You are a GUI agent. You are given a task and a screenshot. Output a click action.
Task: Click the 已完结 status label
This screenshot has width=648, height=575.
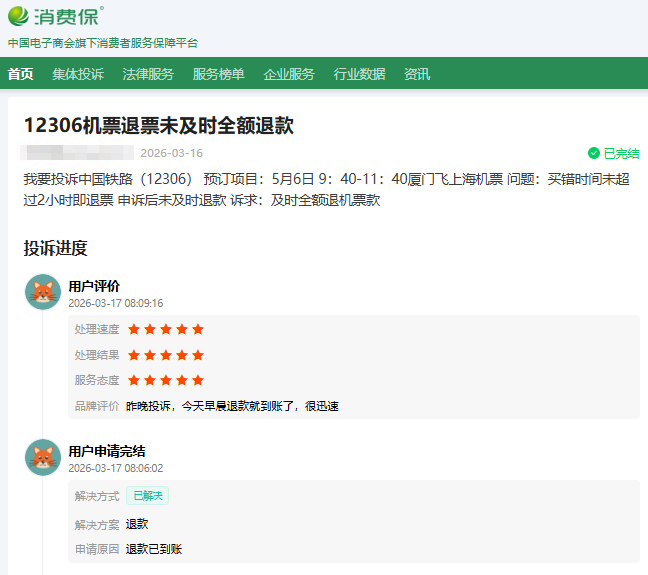coord(621,153)
